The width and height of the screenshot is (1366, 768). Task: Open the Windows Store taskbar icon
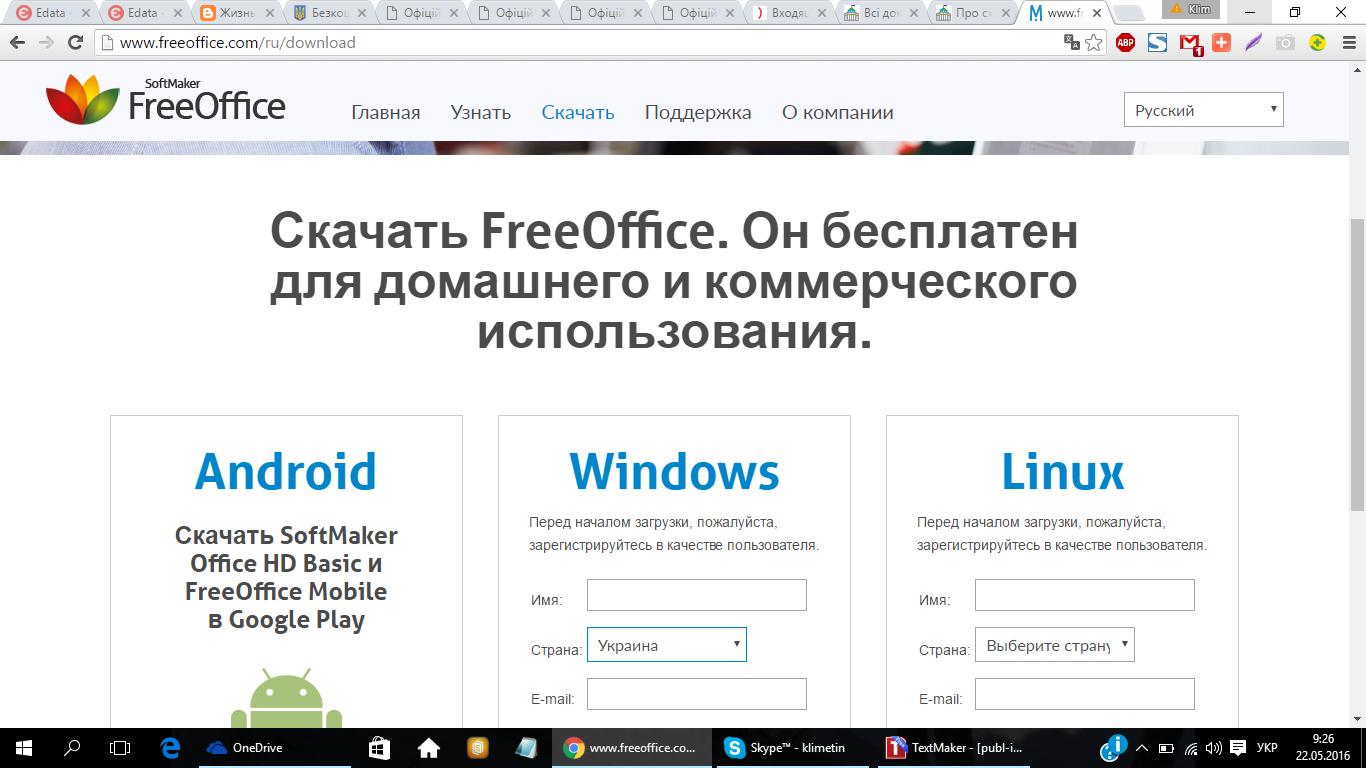[x=379, y=747]
